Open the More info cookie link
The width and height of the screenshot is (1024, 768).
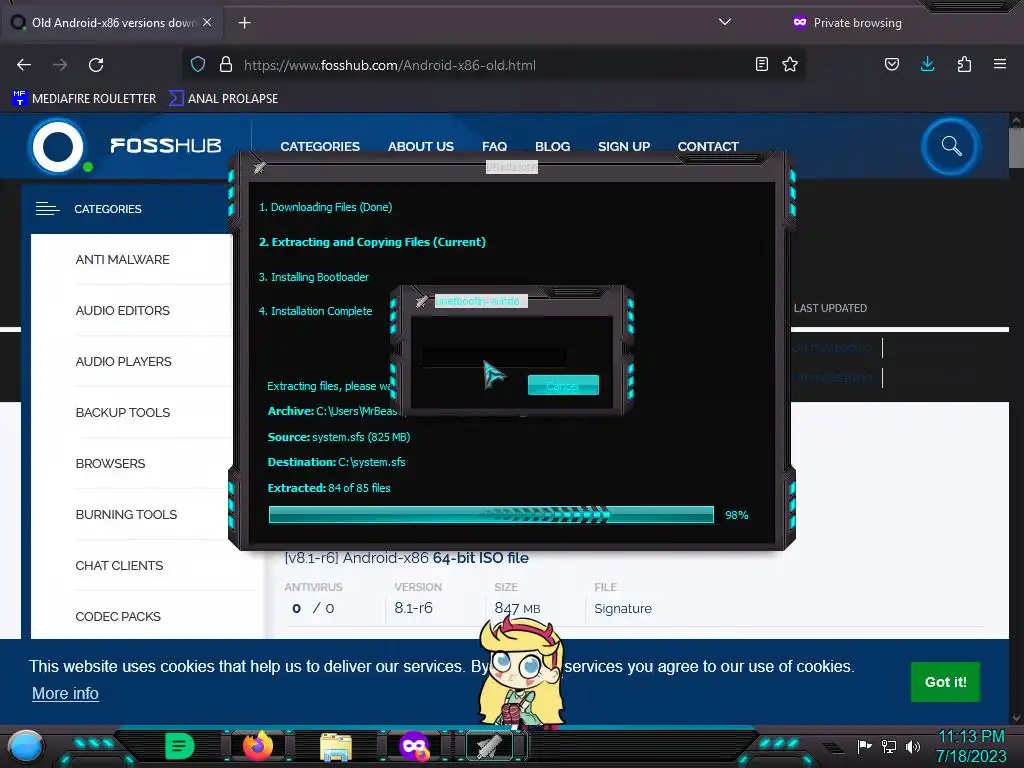[65, 694]
